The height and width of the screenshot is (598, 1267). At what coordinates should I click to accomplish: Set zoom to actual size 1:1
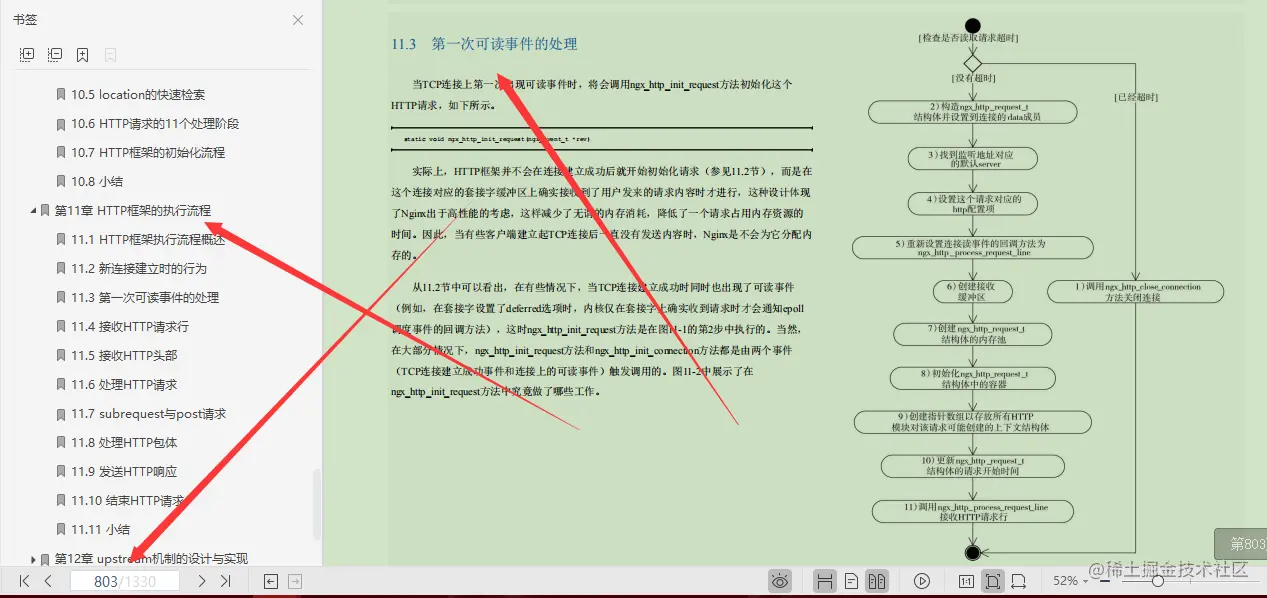coord(966,580)
